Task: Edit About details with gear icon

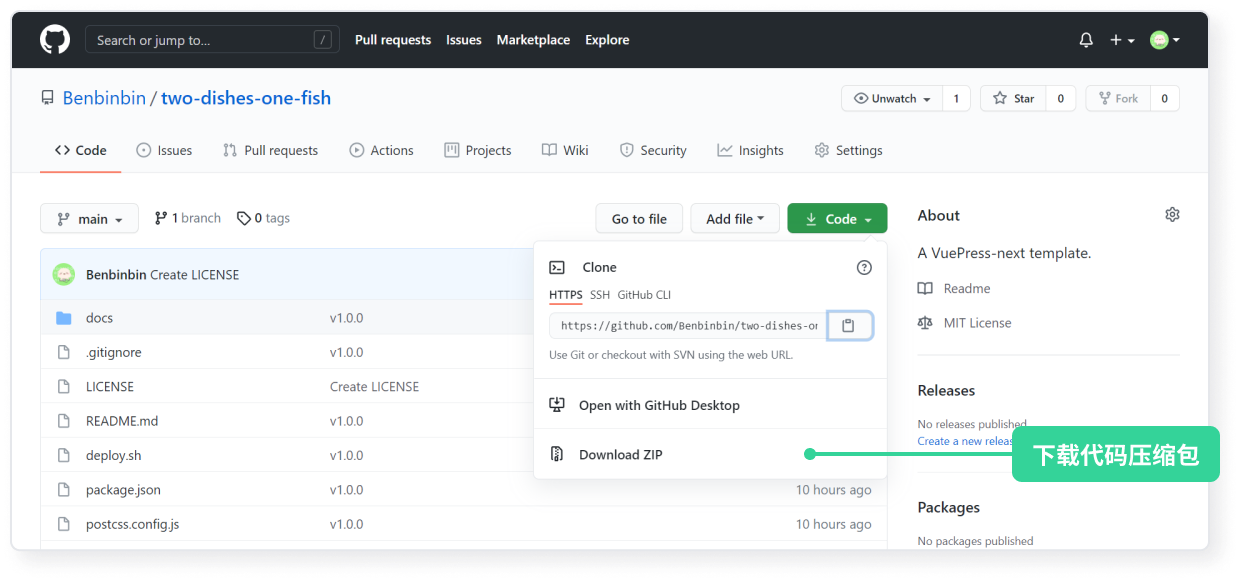Action: pyautogui.click(x=1172, y=215)
